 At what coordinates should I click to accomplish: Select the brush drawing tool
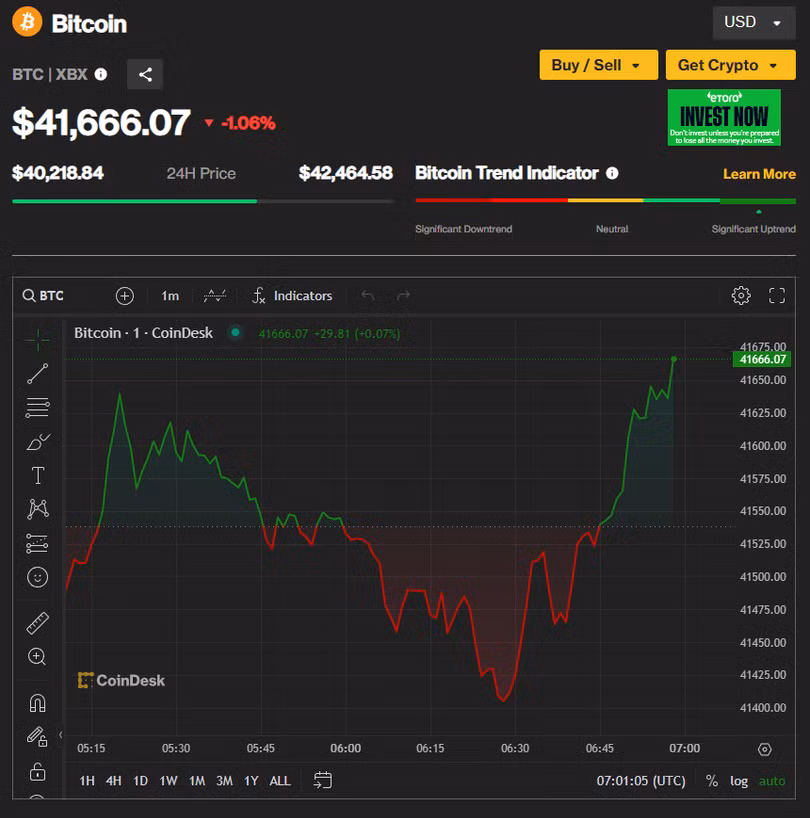[37, 441]
